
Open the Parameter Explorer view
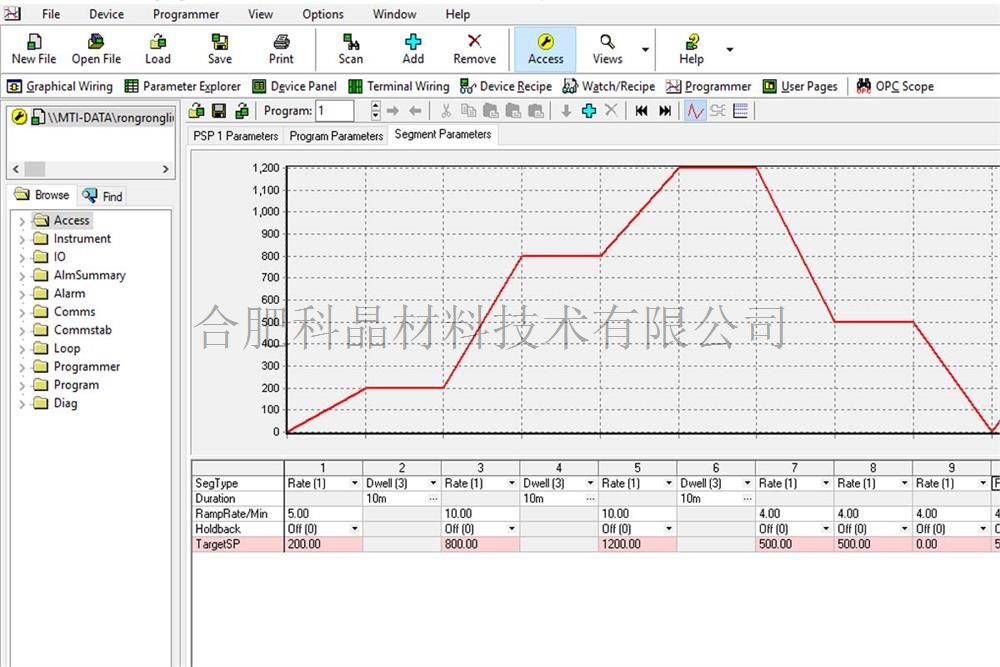tap(183, 86)
